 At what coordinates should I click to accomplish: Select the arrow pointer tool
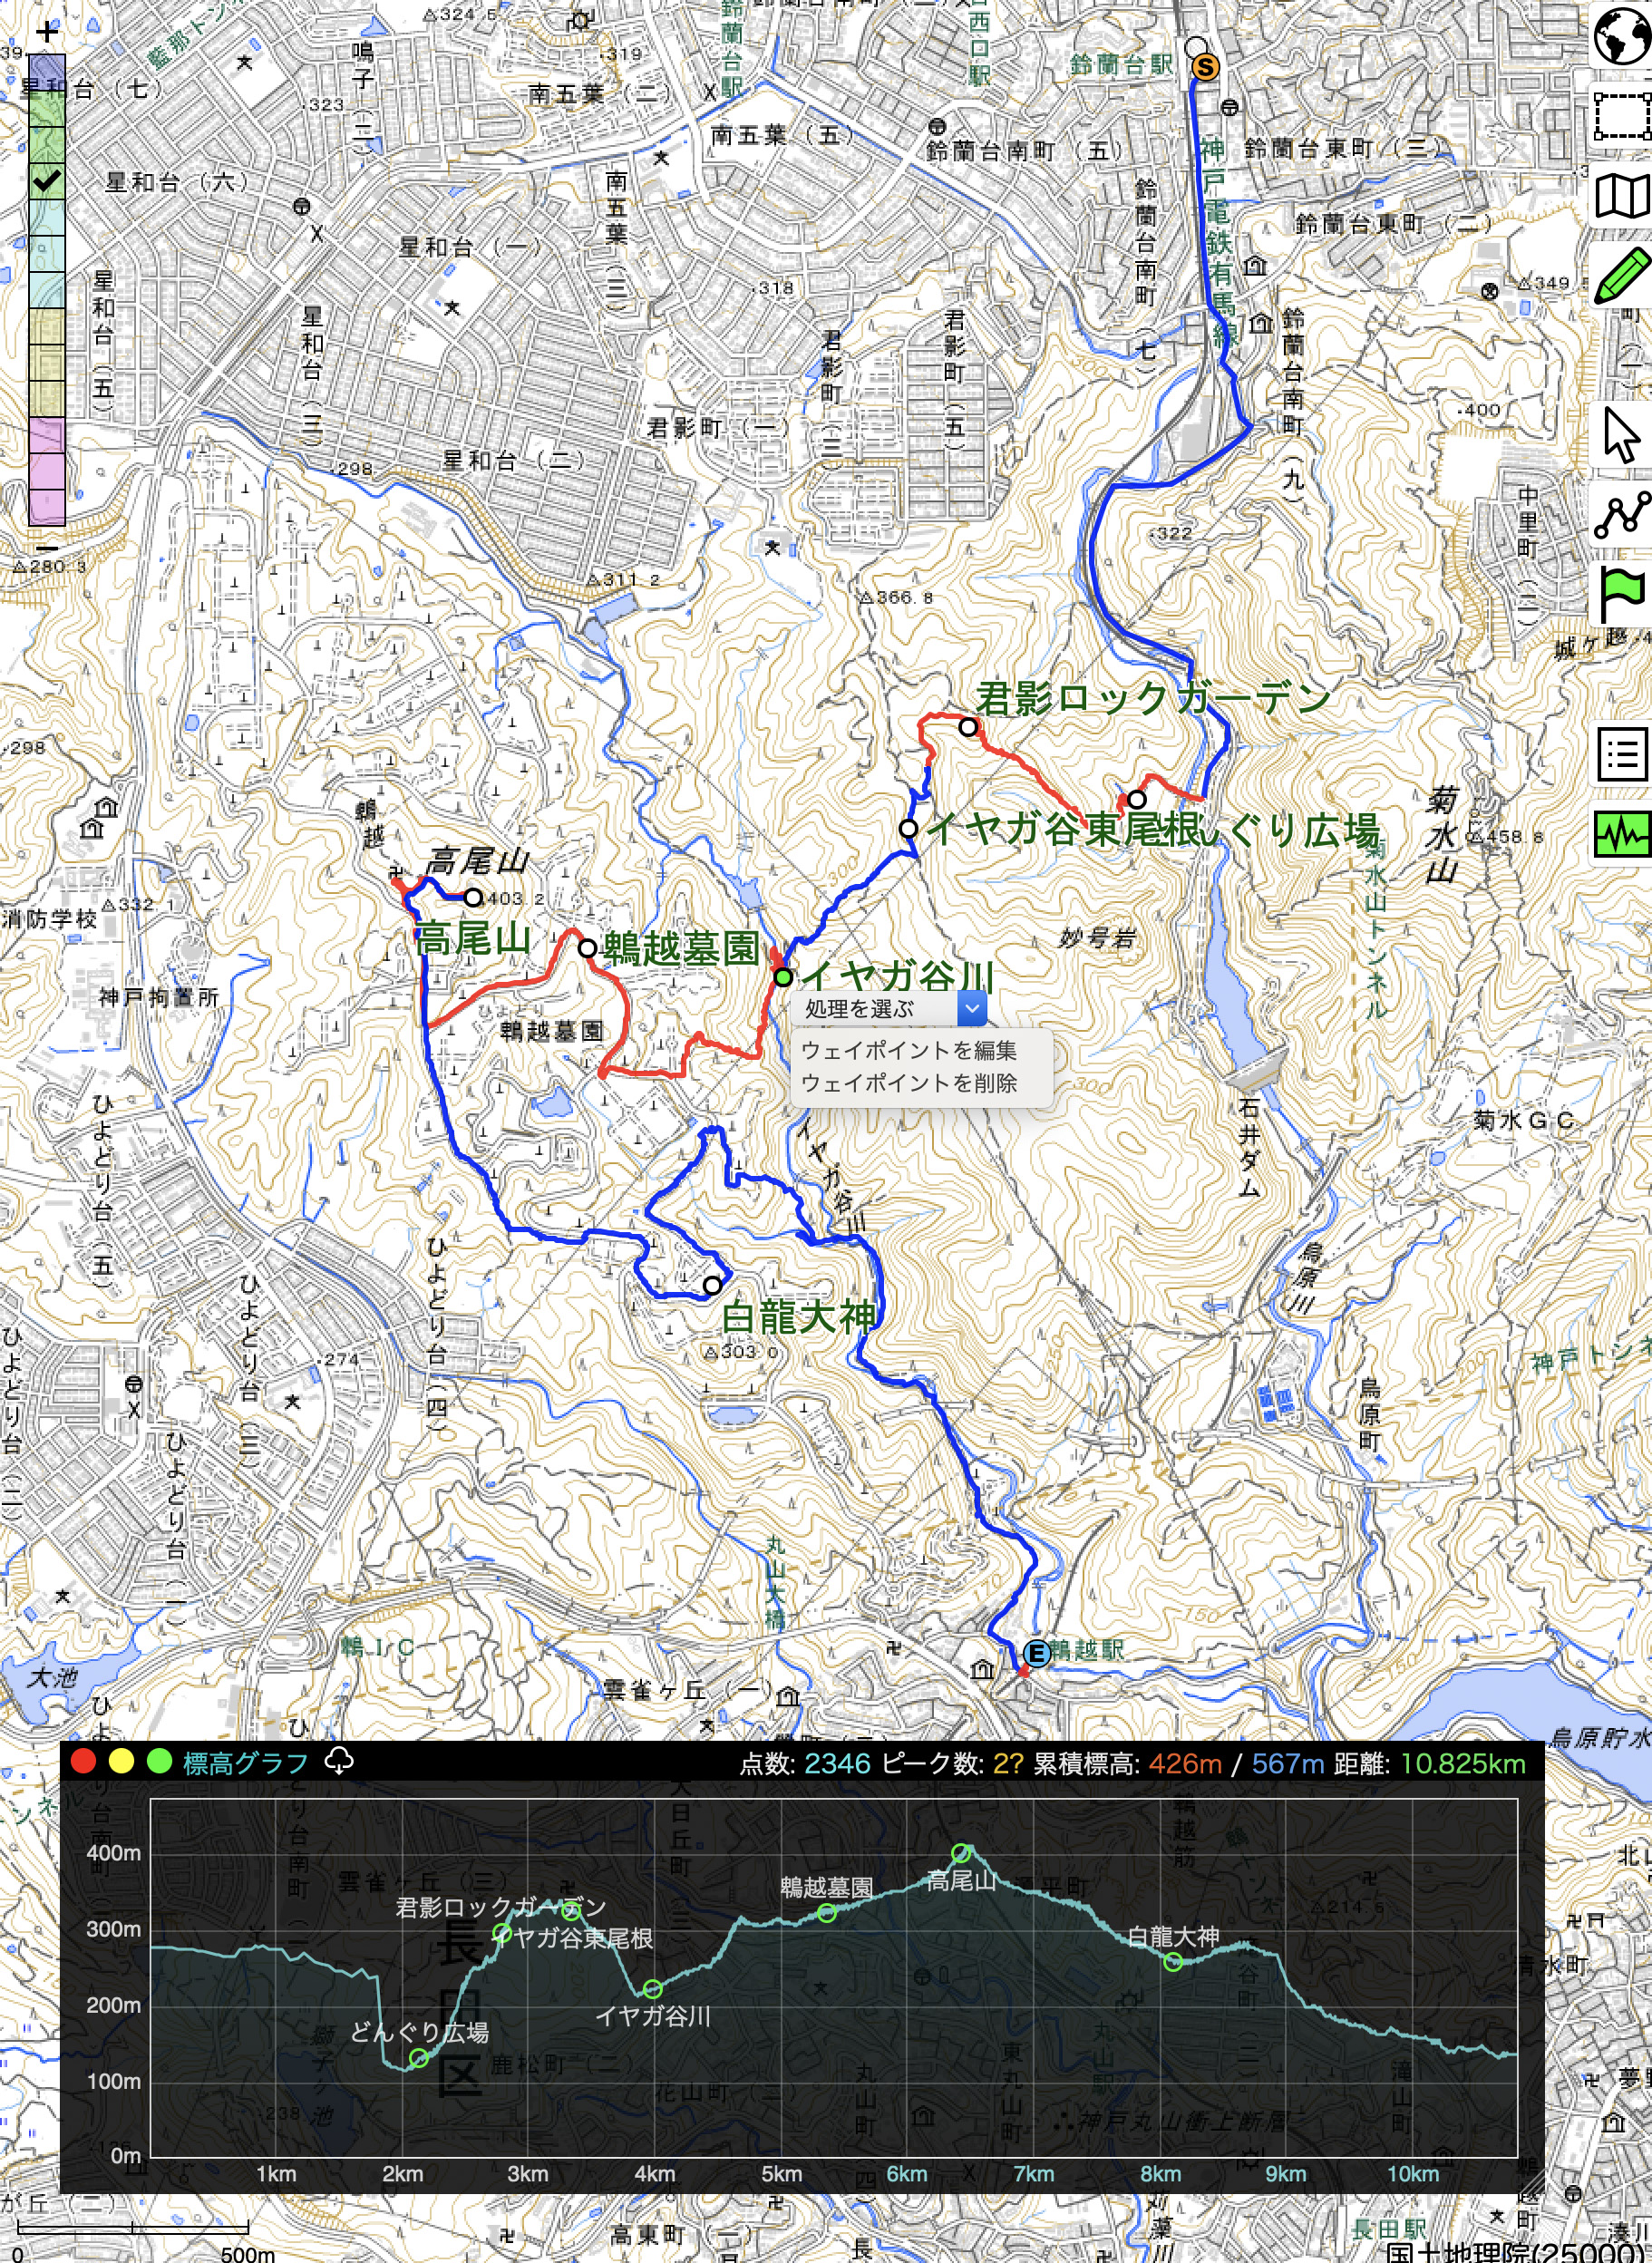click(x=1622, y=435)
